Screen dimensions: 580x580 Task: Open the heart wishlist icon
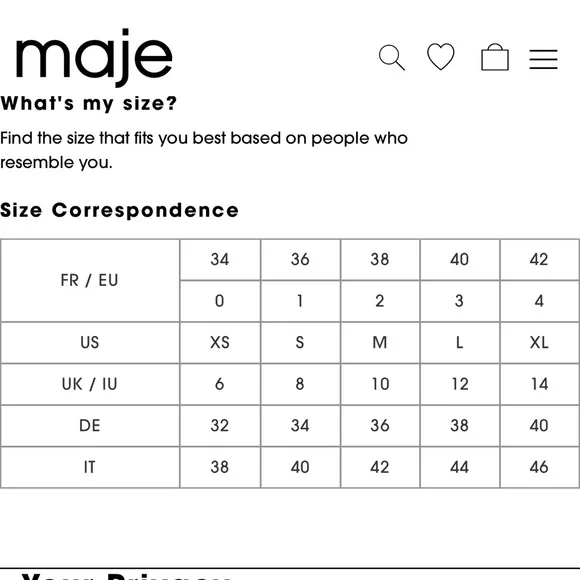441,56
